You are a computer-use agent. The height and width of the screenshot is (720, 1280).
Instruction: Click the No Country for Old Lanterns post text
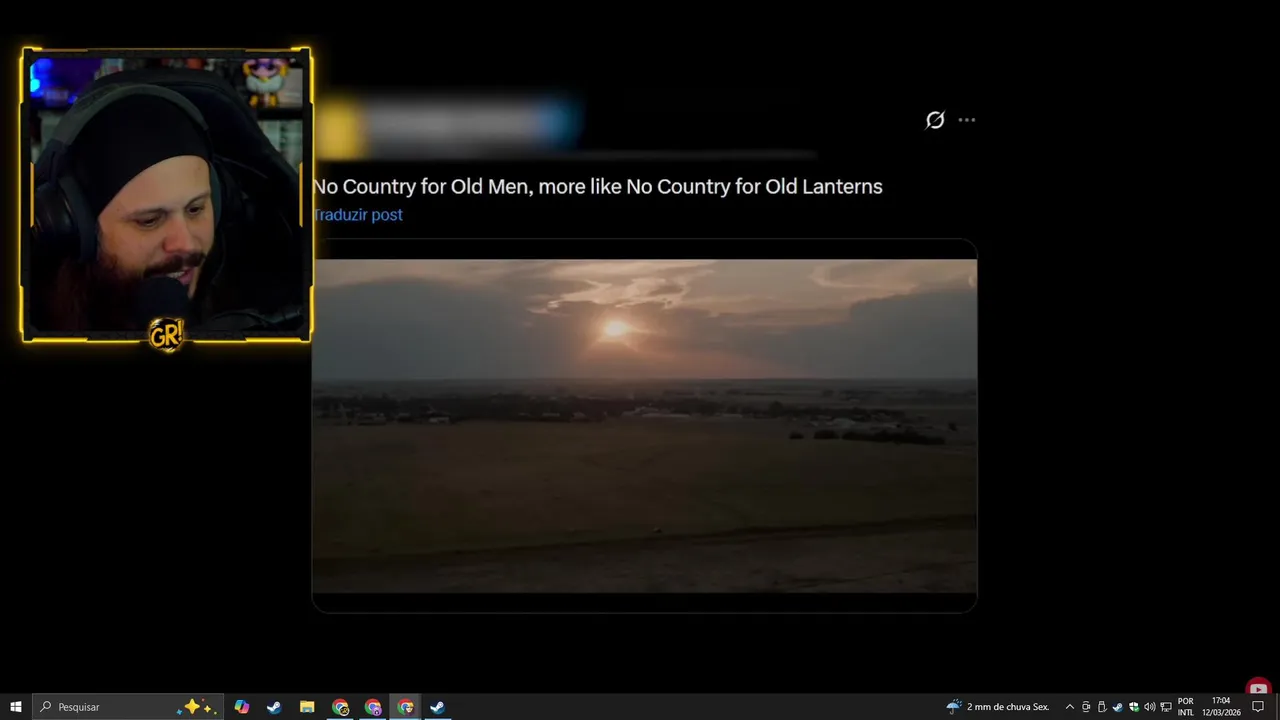597,186
